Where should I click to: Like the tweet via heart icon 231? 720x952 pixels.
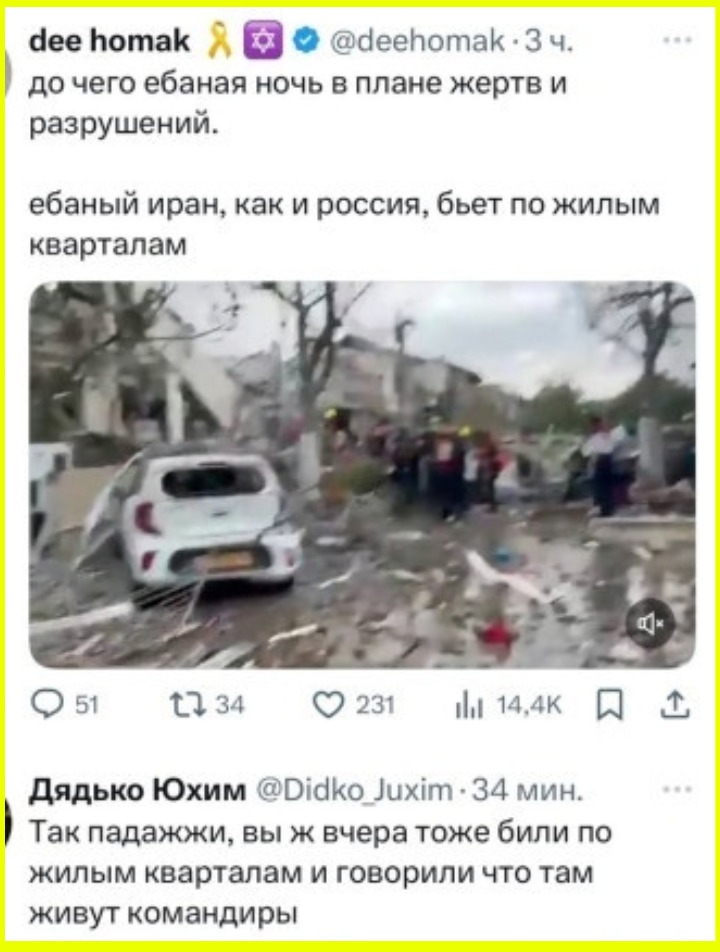click(328, 706)
